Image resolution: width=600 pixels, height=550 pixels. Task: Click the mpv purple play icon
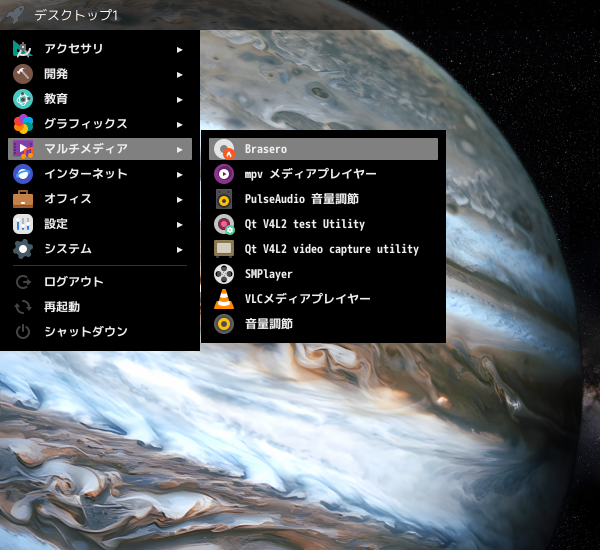[224, 174]
